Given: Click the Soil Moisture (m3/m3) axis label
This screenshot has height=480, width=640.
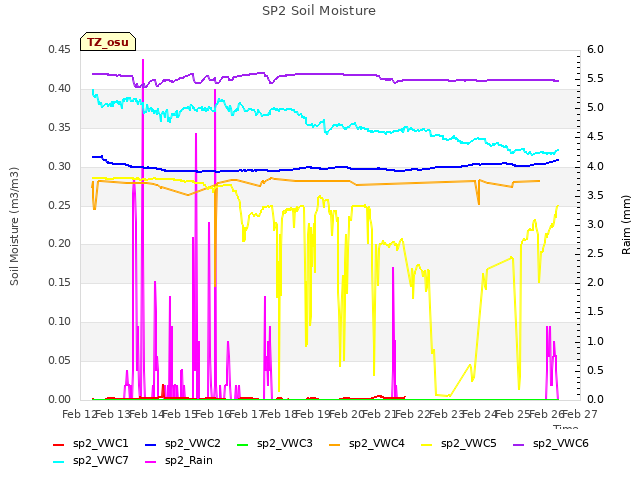Looking at the screenshot, I should point(14,226).
